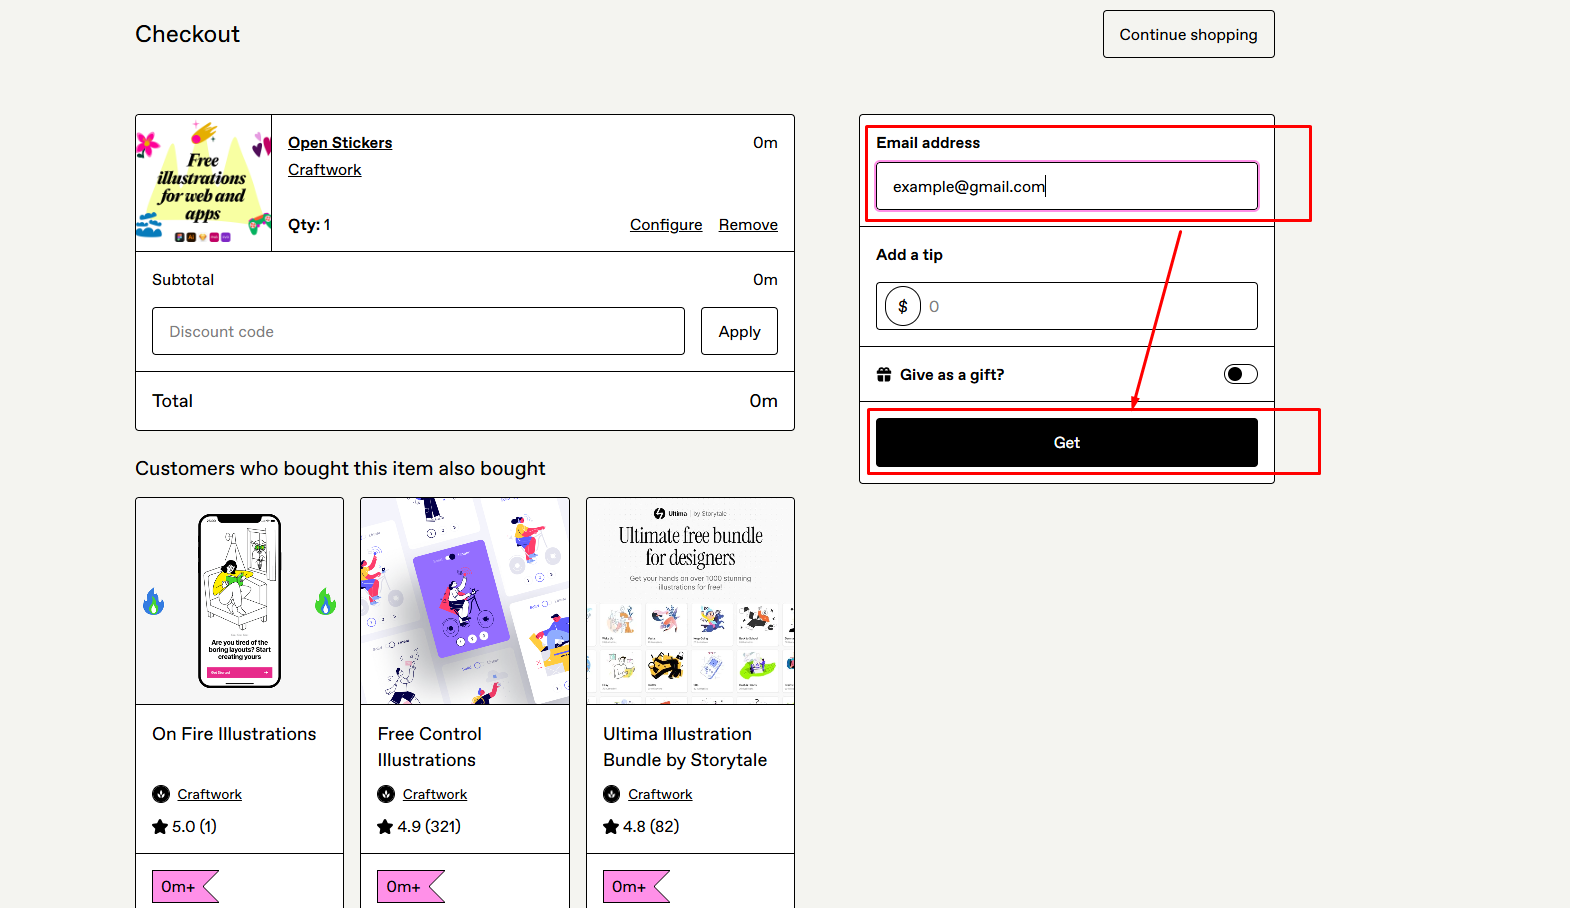Click Craftwork avatar icon under Free Control Illustrations

pos(386,794)
